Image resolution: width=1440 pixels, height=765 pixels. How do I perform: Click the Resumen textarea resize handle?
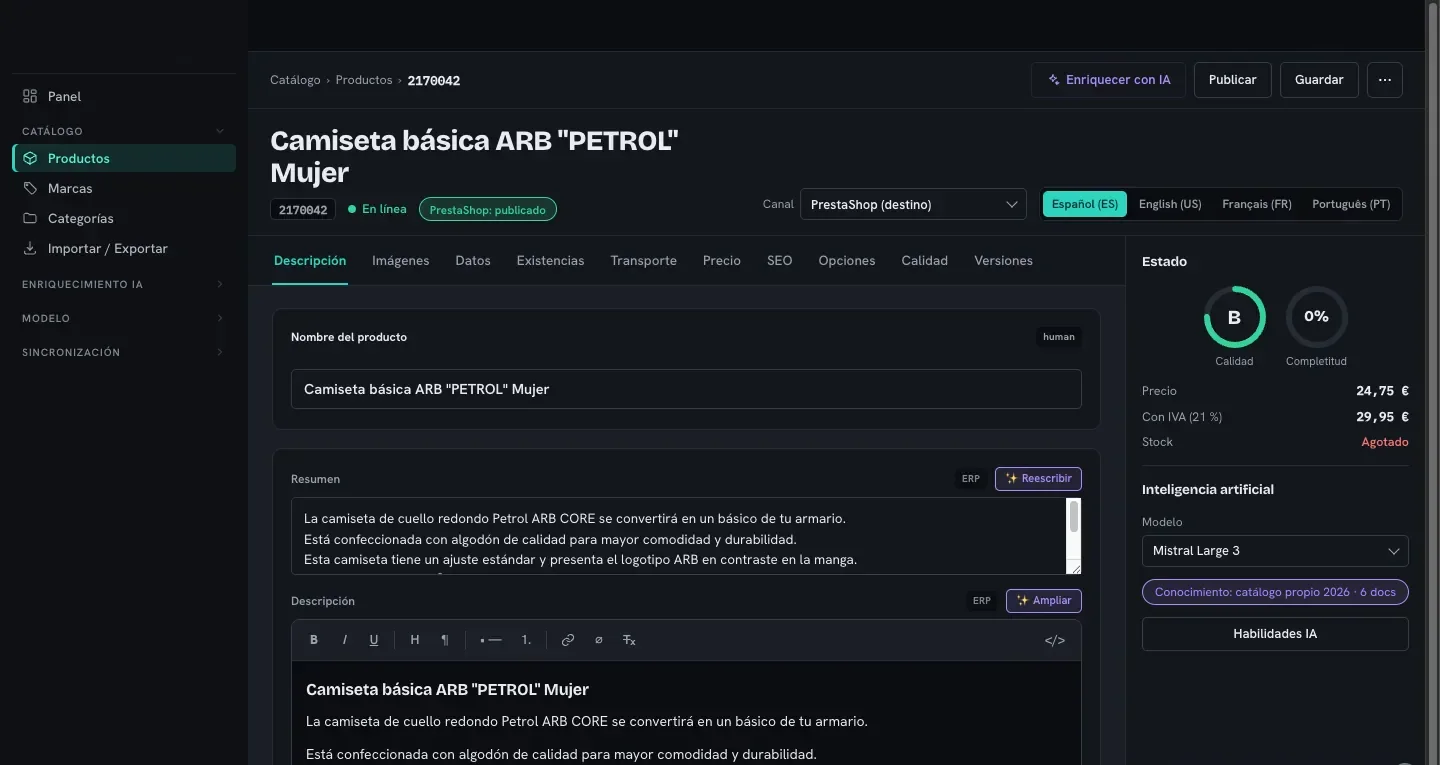[1075, 568]
